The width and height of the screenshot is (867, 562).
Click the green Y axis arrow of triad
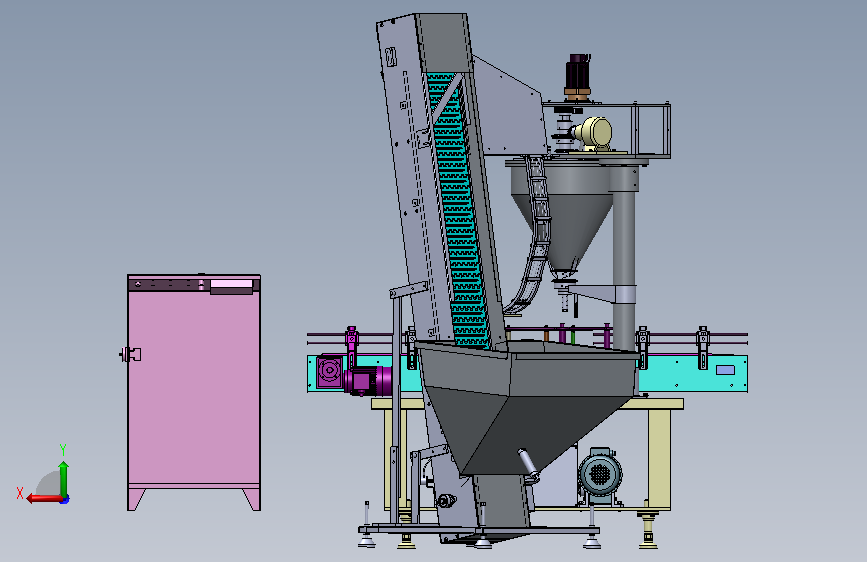click(x=64, y=478)
